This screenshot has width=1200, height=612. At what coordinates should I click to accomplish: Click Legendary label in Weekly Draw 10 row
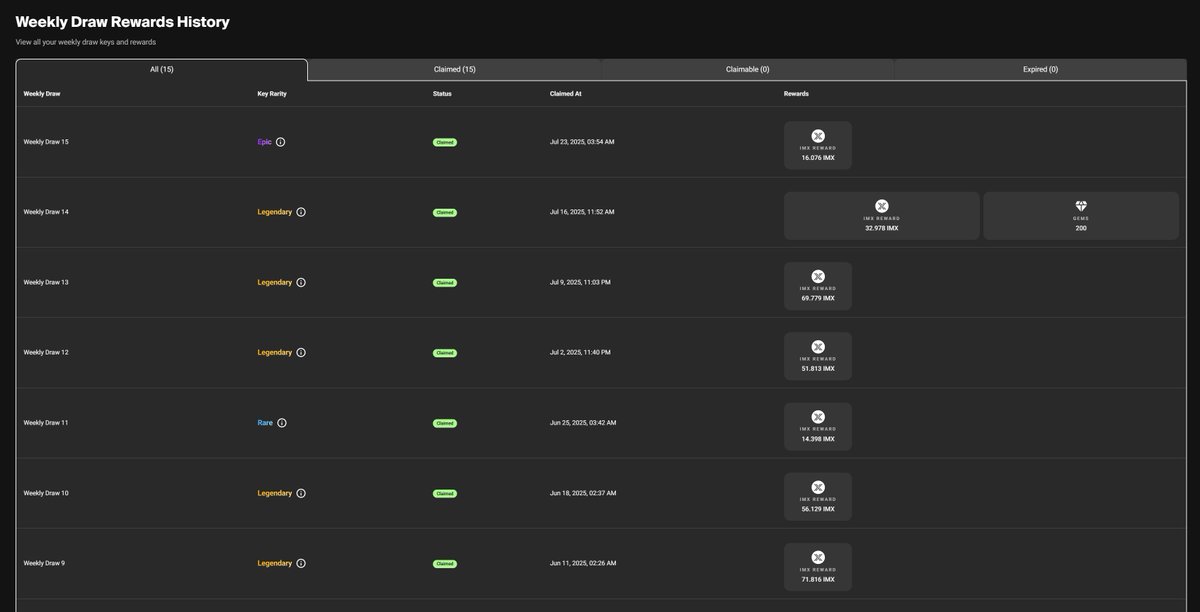(x=275, y=493)
